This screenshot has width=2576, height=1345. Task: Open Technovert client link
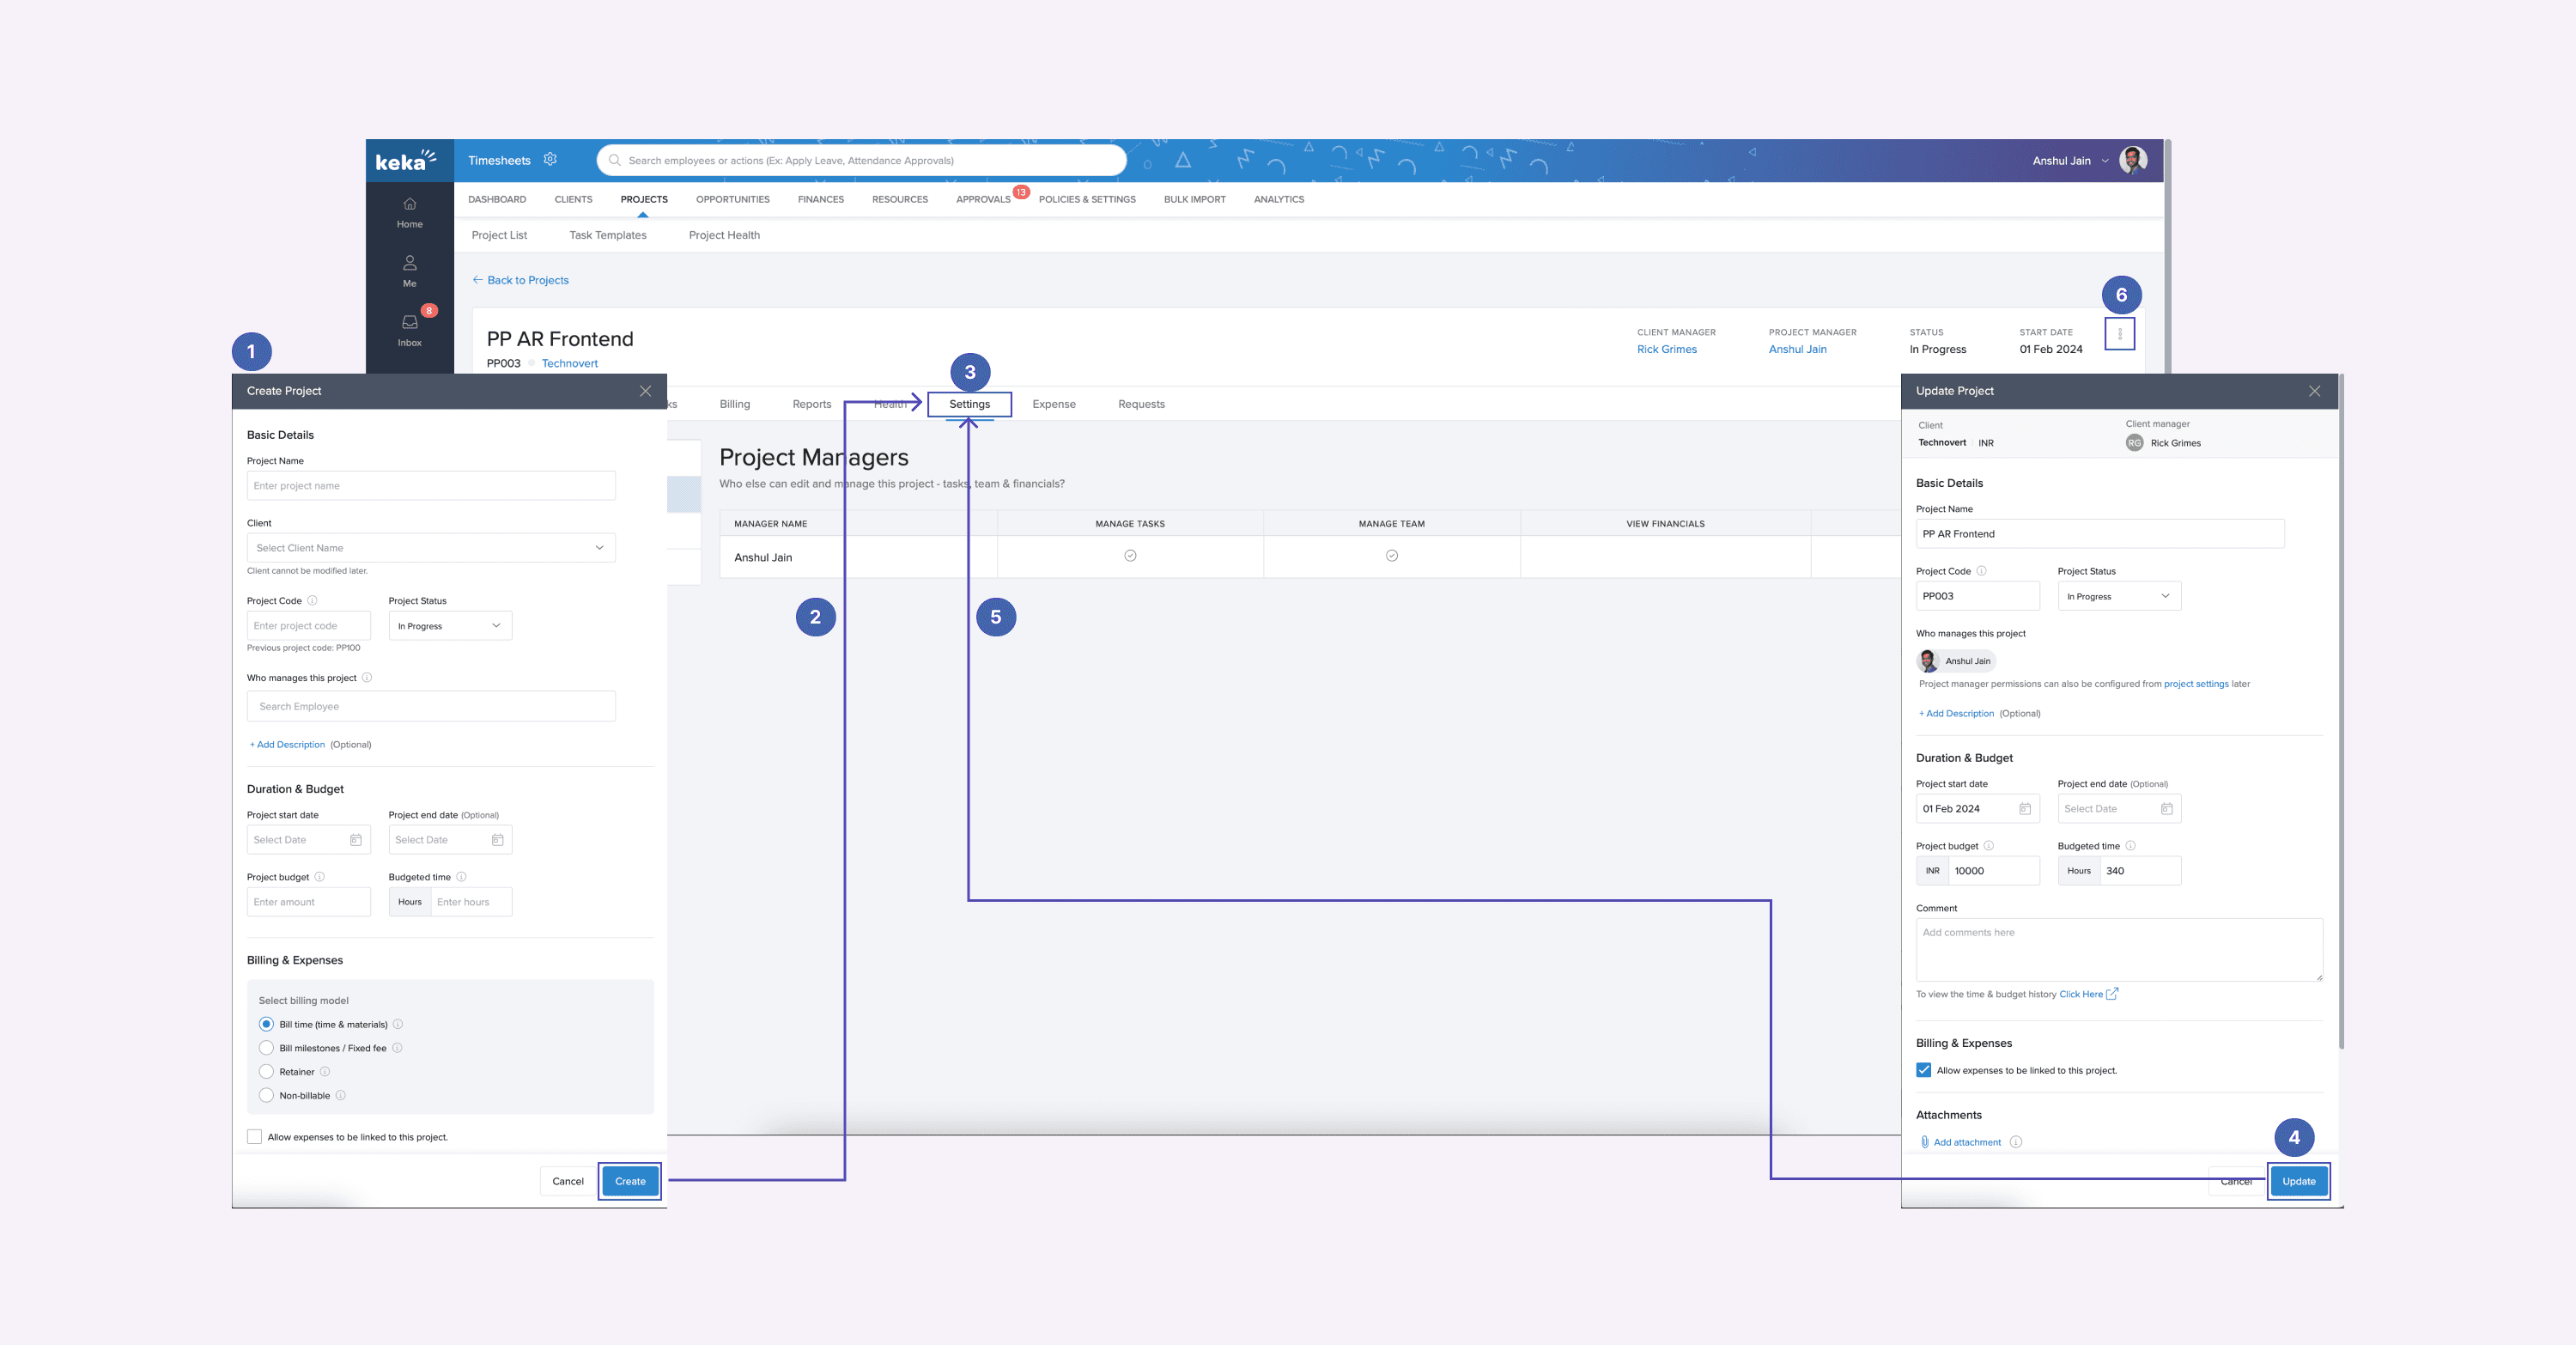(x=569, y=363)
